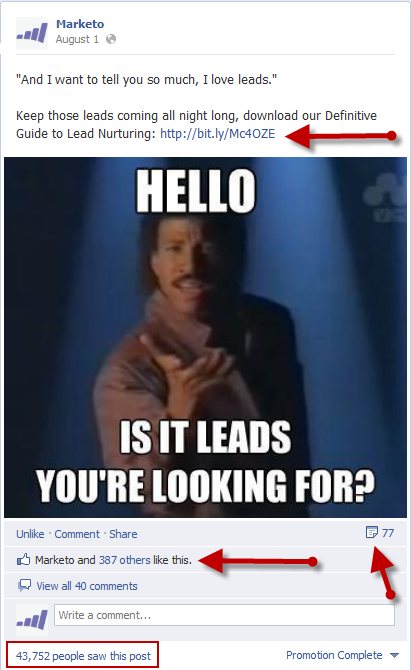The height and width of the screenshot is (670, 411).
Task: Unlike the post
Action: tap(30, 534)
